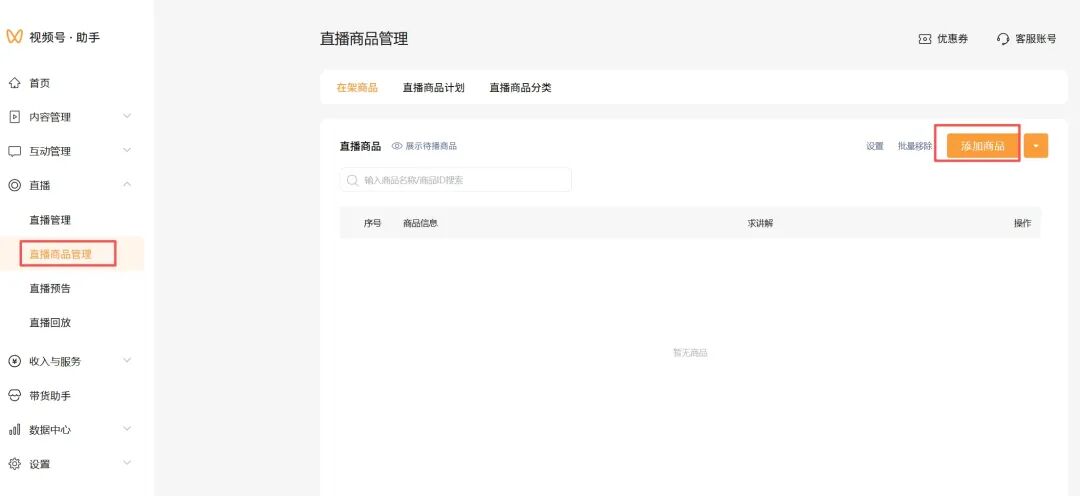Image resolution: width=1080 pixels, height=496 pixels.
Task: Click the 直播商品 section heading
Action: coord(360,146)
